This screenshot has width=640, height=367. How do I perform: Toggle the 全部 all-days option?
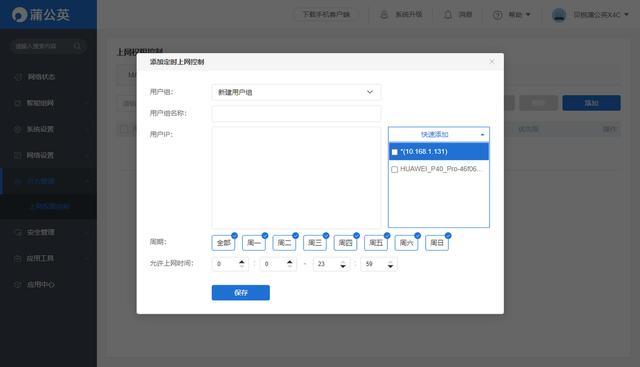point(224,243)
